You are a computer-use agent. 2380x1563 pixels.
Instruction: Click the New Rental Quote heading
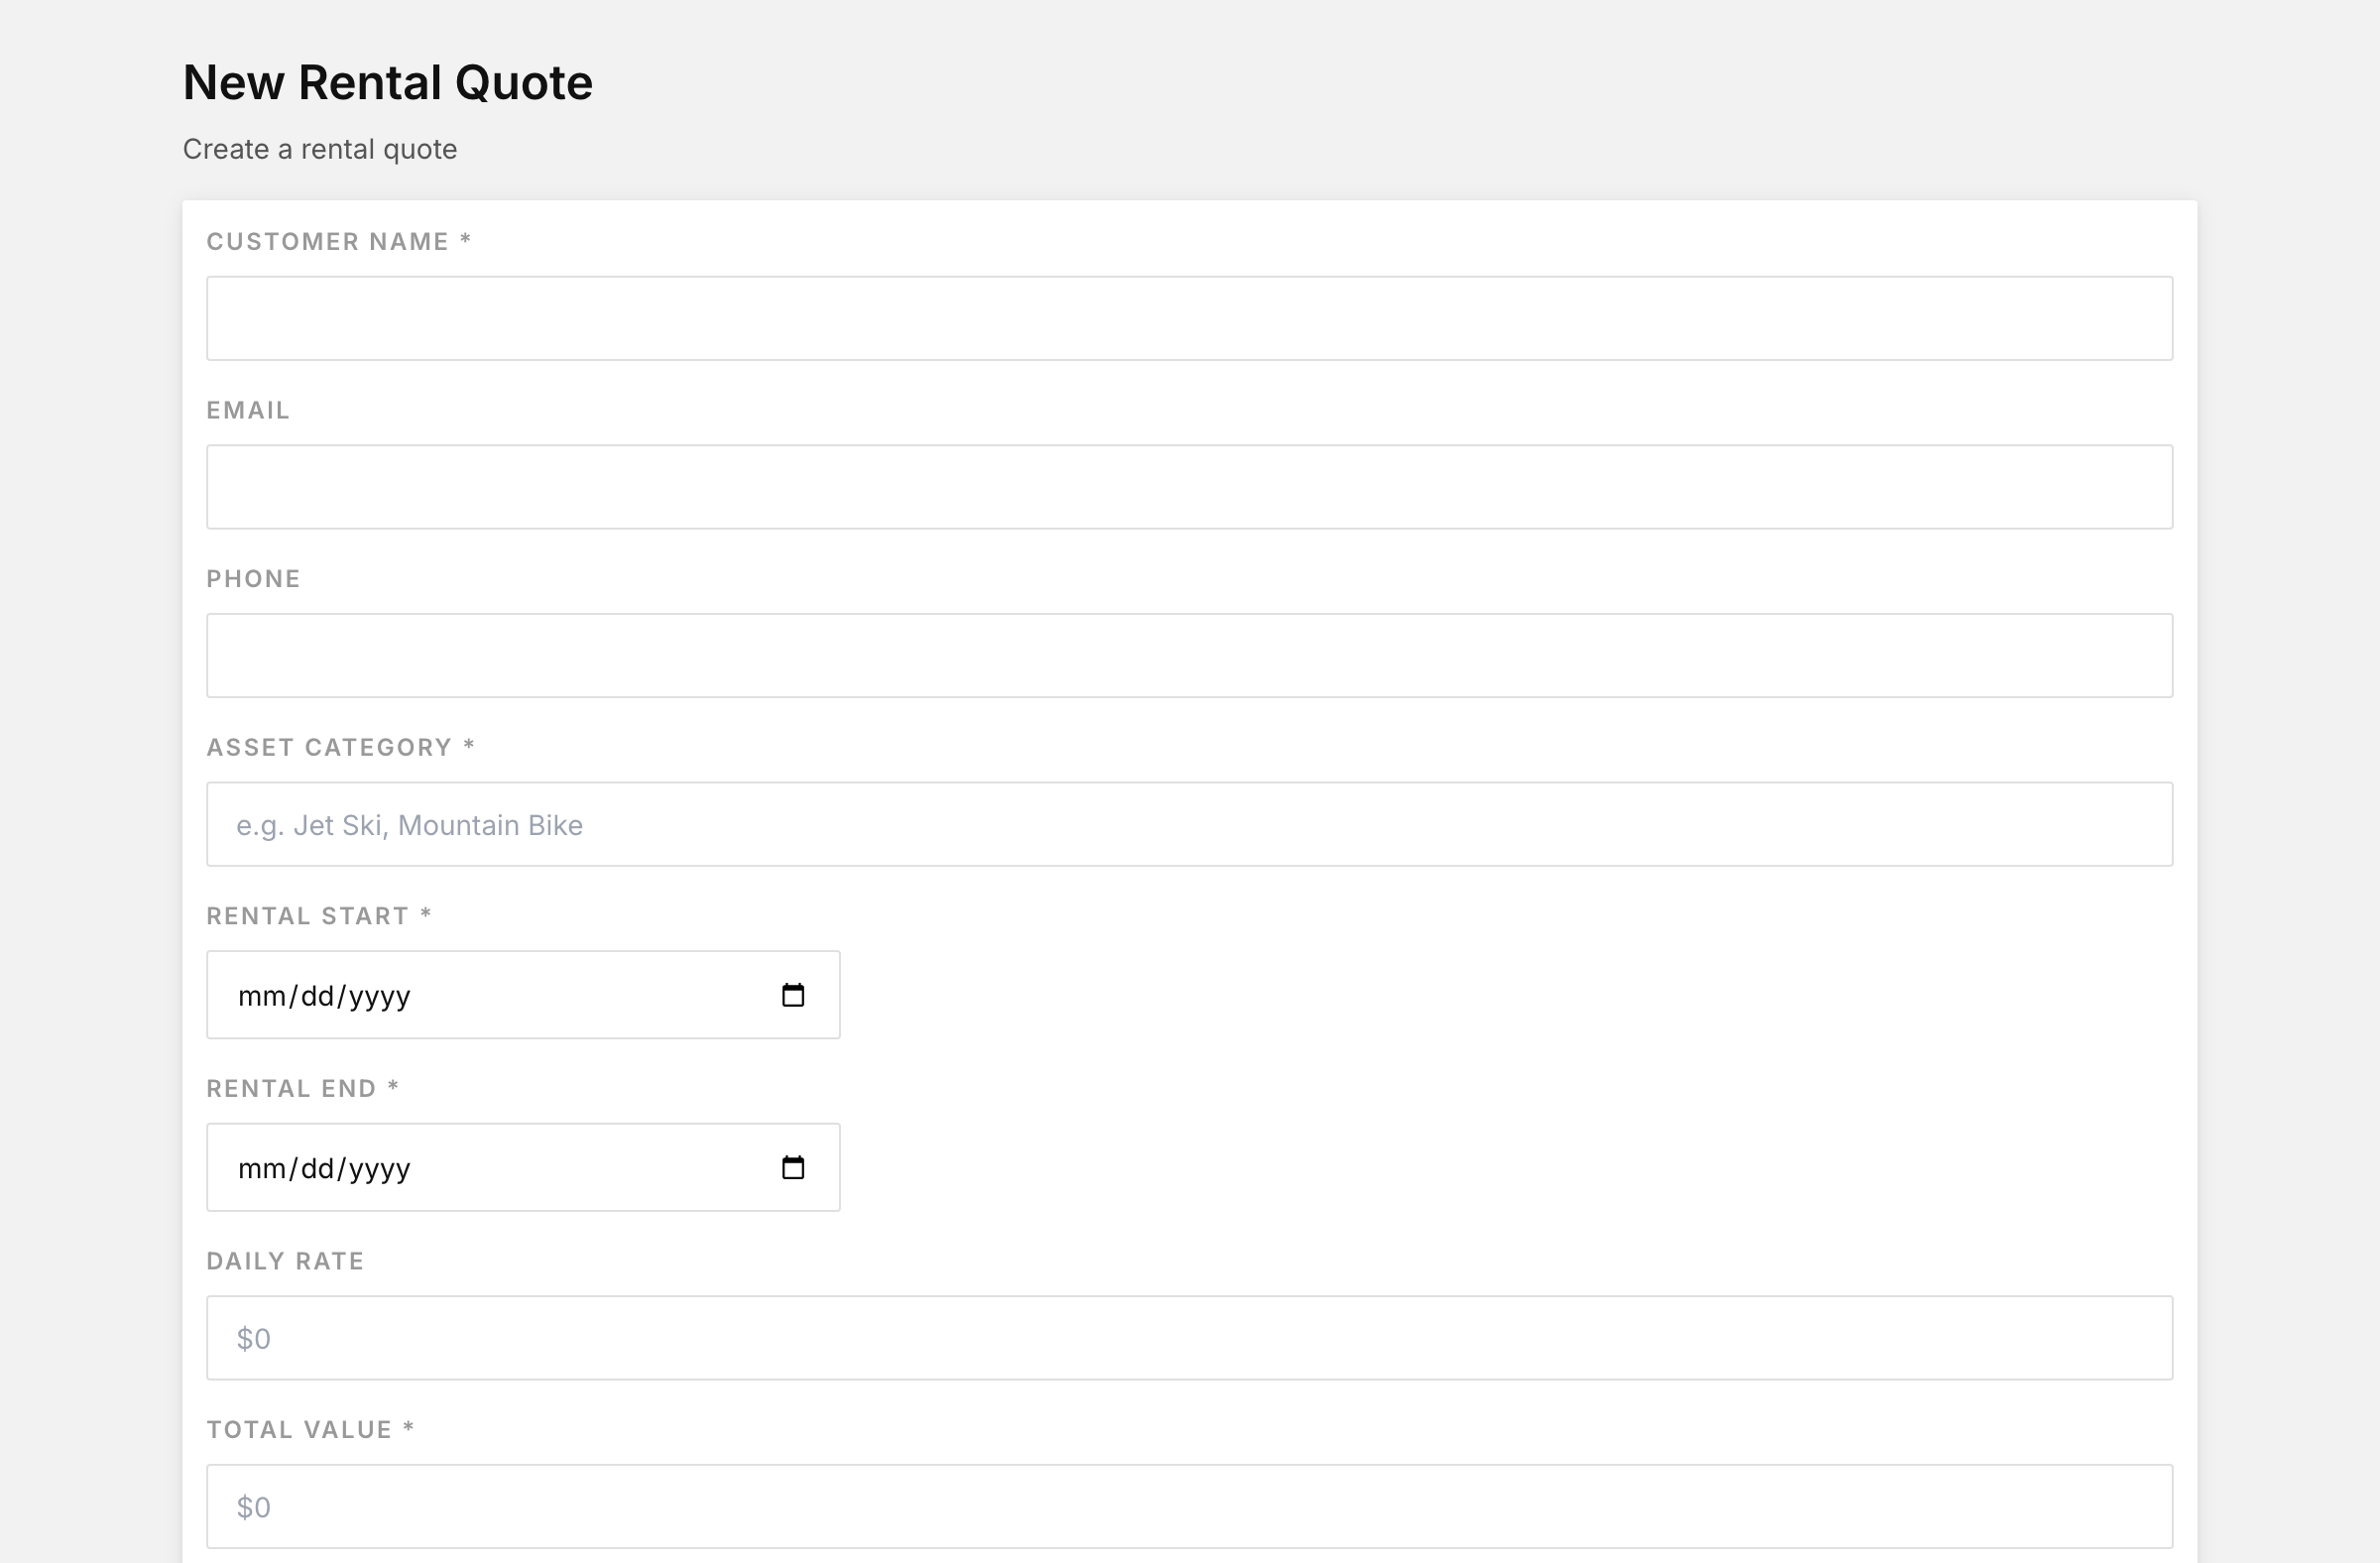[388, 82]
